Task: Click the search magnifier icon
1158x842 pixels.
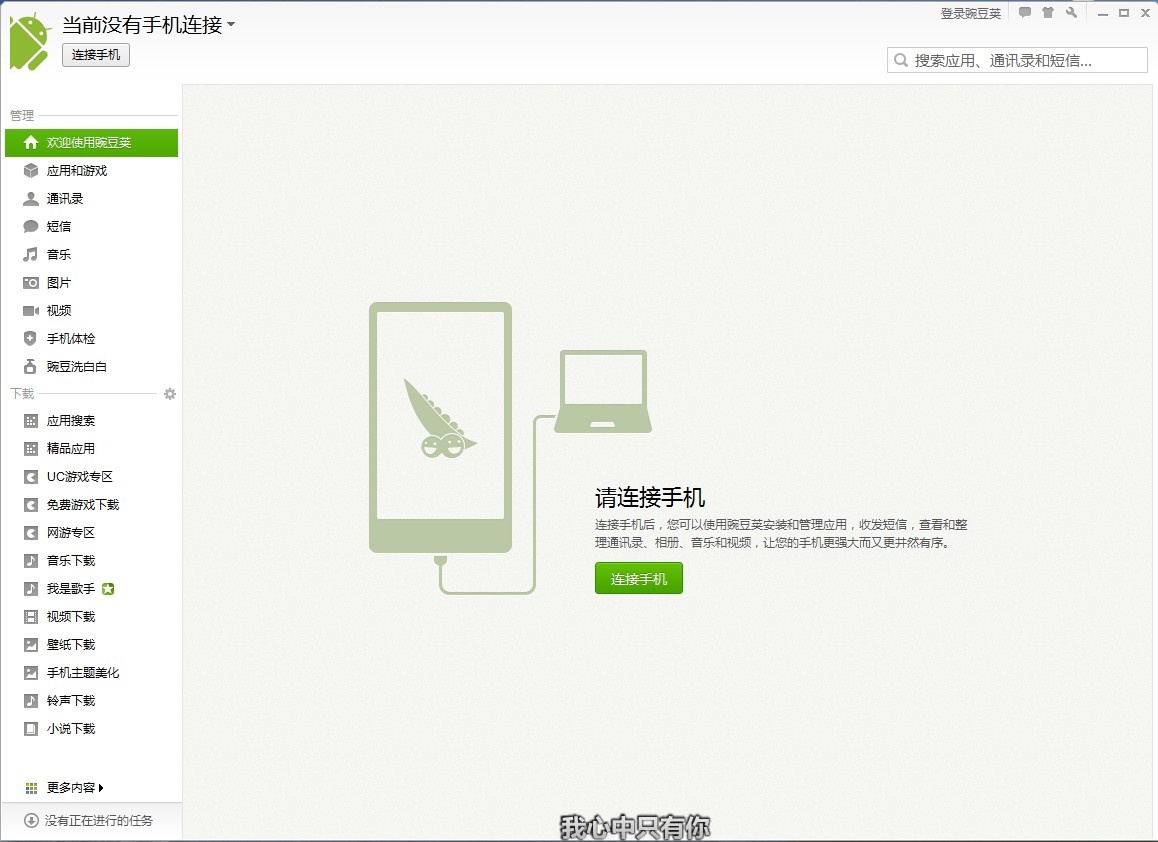Action: (900, 61)
